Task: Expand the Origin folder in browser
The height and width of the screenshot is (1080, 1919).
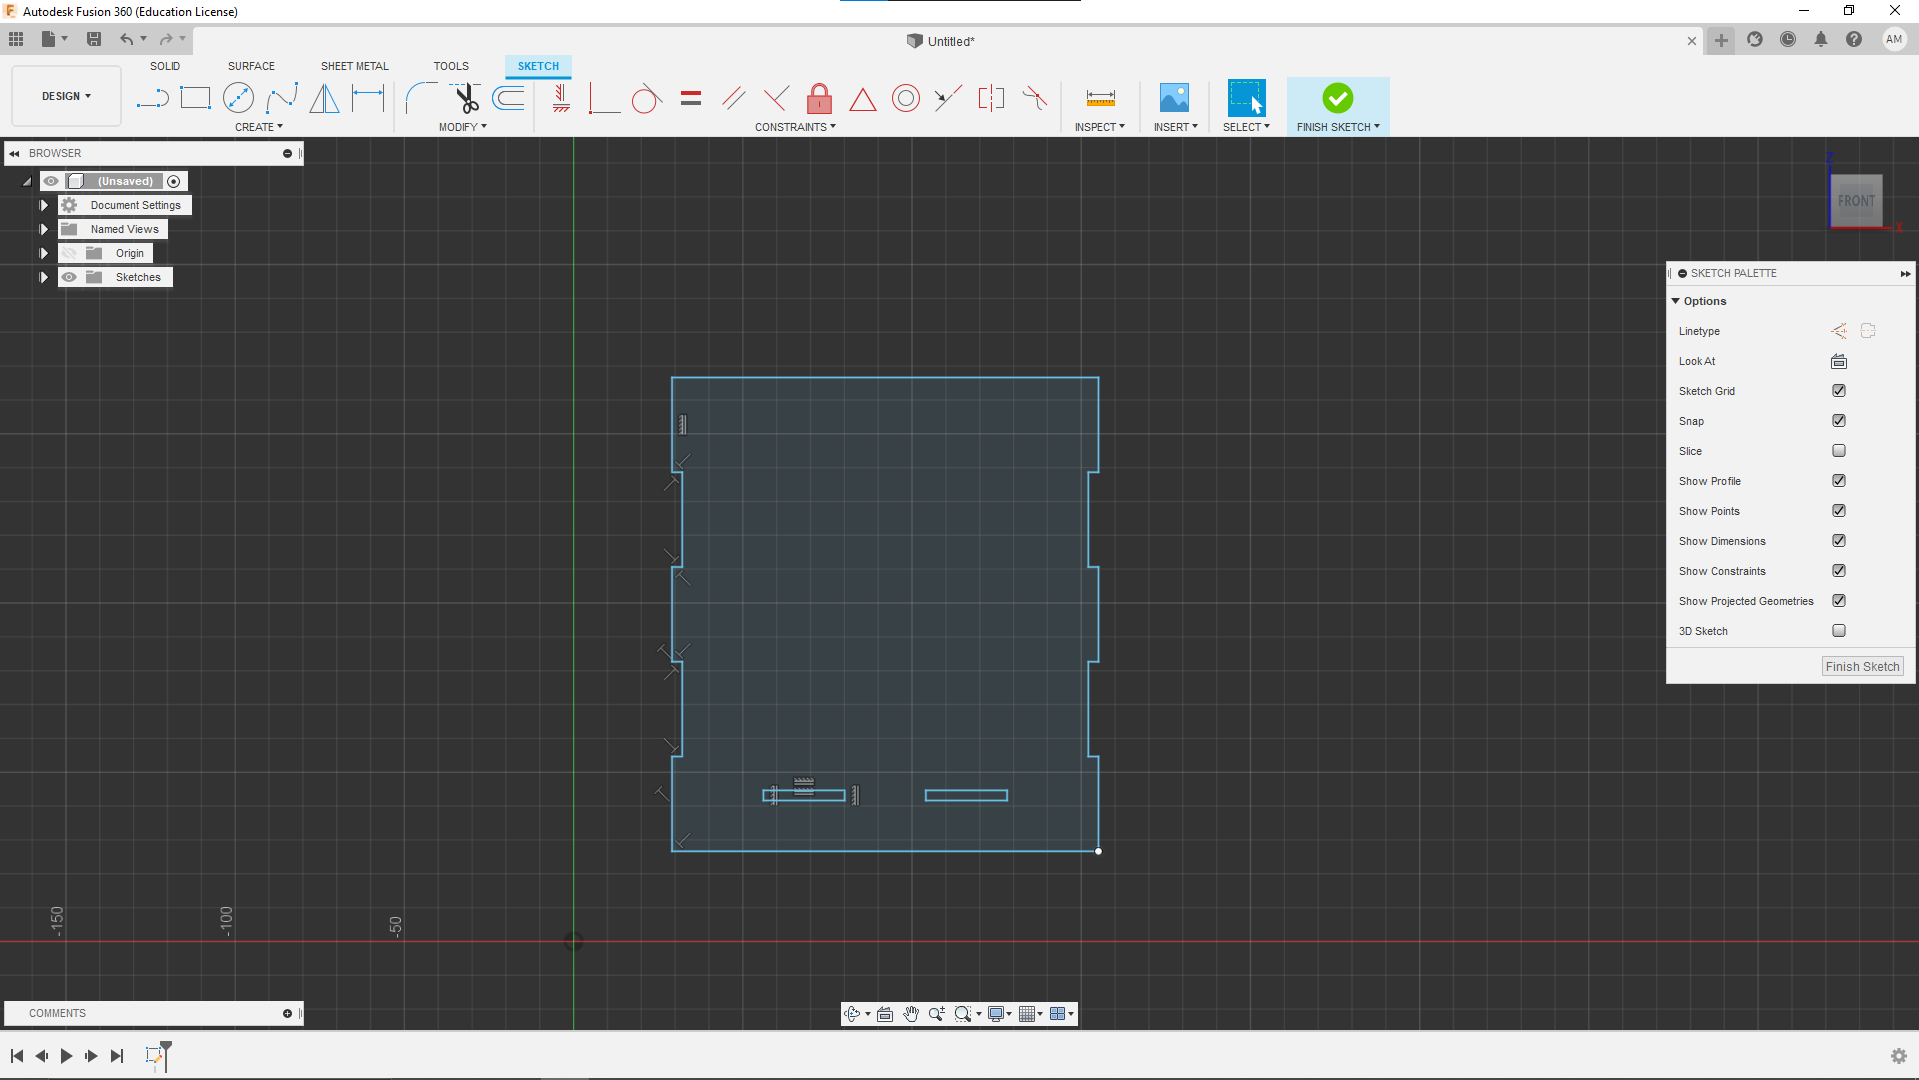Action: click(x=44, y=253)
